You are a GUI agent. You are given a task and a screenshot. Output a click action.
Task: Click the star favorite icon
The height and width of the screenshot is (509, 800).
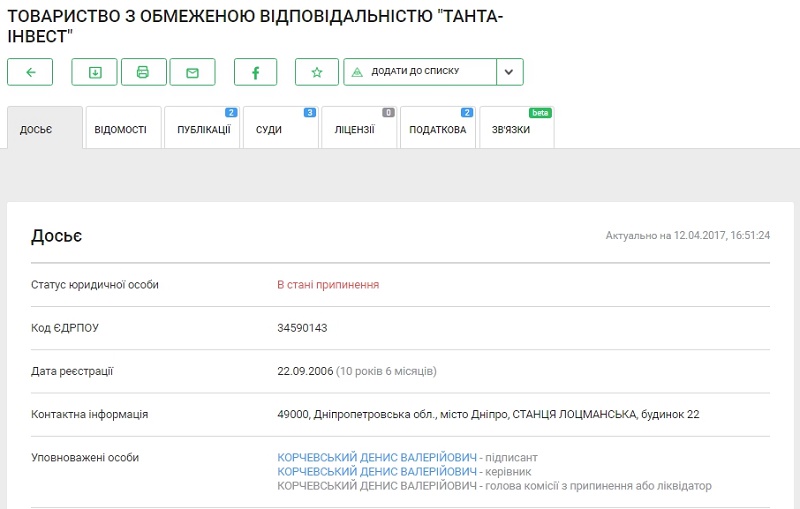pos(317,72)
